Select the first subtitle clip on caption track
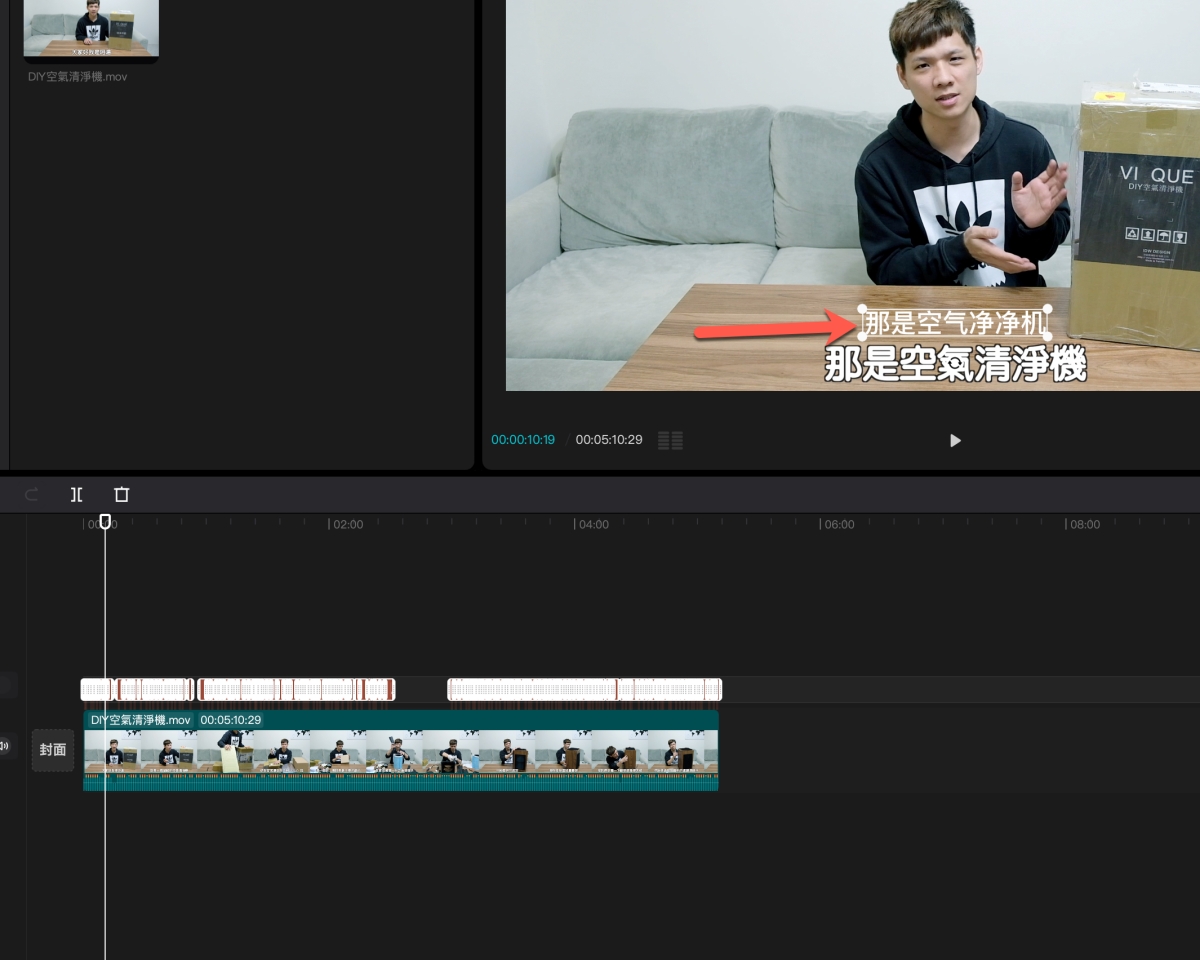 click(x=96, y=689)
